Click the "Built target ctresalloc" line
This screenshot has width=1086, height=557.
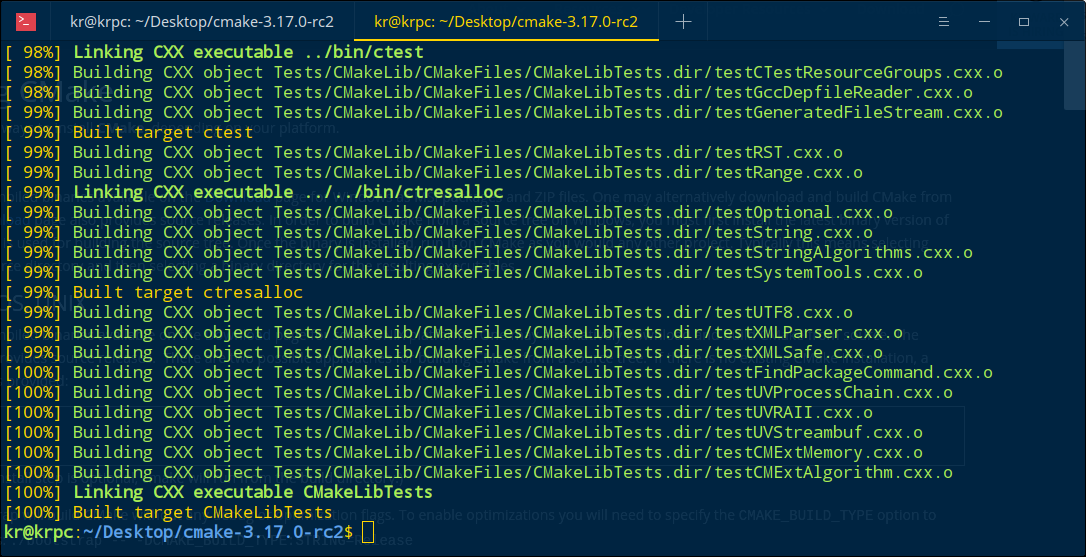[187, 292]
